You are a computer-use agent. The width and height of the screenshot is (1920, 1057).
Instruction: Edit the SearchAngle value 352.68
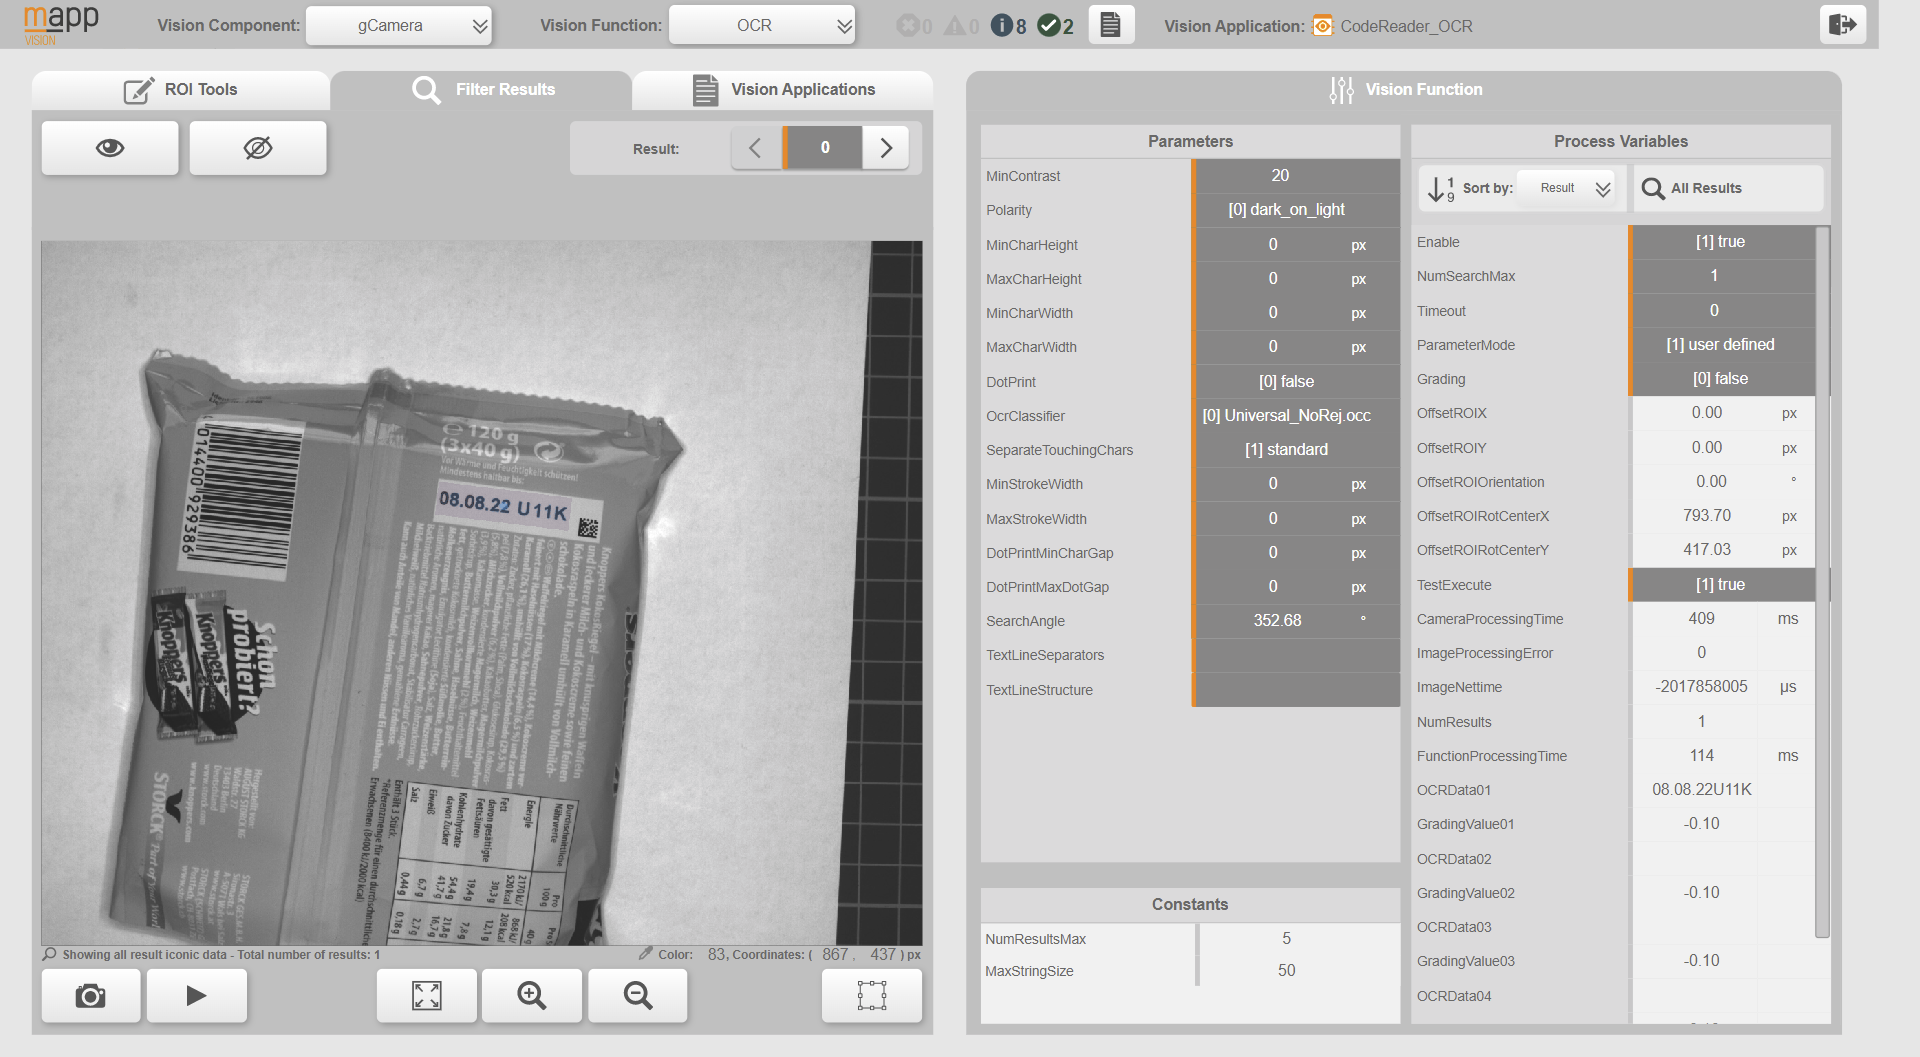click(x=1296, y=621)
